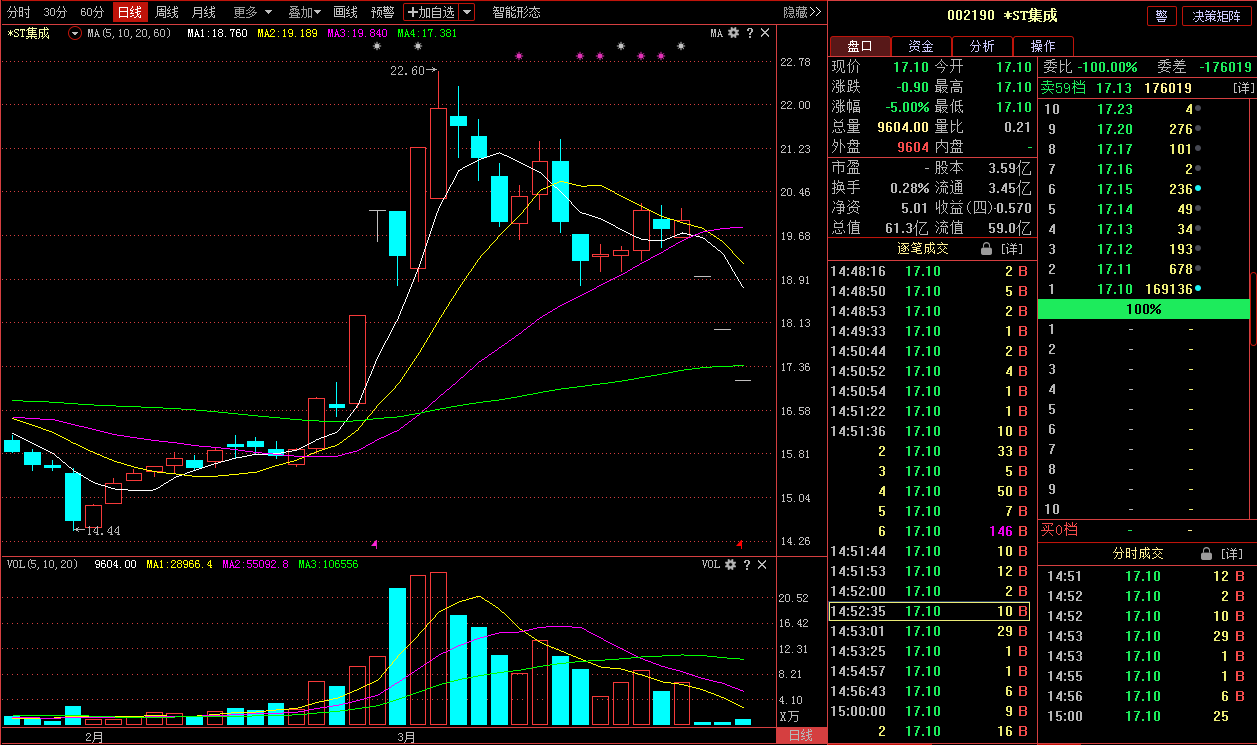The height and width of the screenshot is (745, 1257).
Task: Select the 日线 daily chart
Action: (129, 12)
